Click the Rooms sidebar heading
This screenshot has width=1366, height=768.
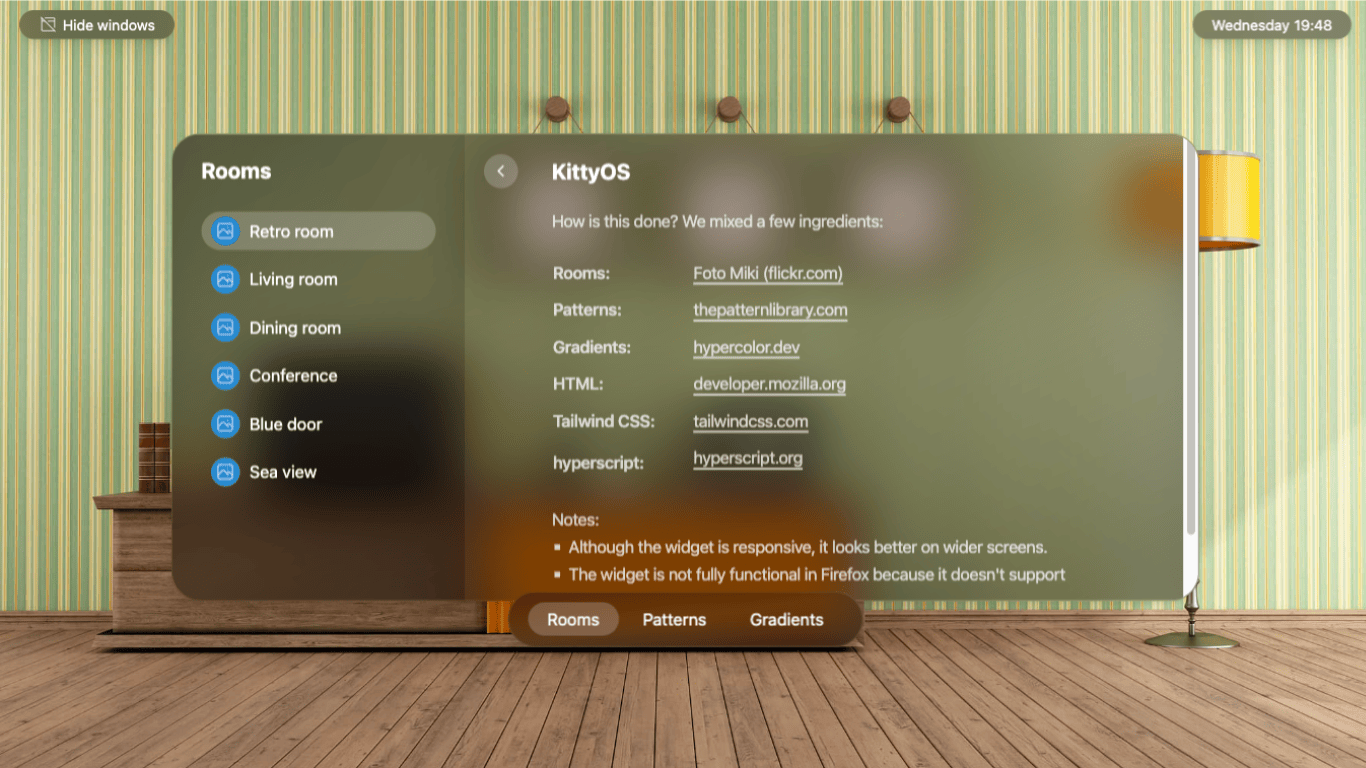236,171
